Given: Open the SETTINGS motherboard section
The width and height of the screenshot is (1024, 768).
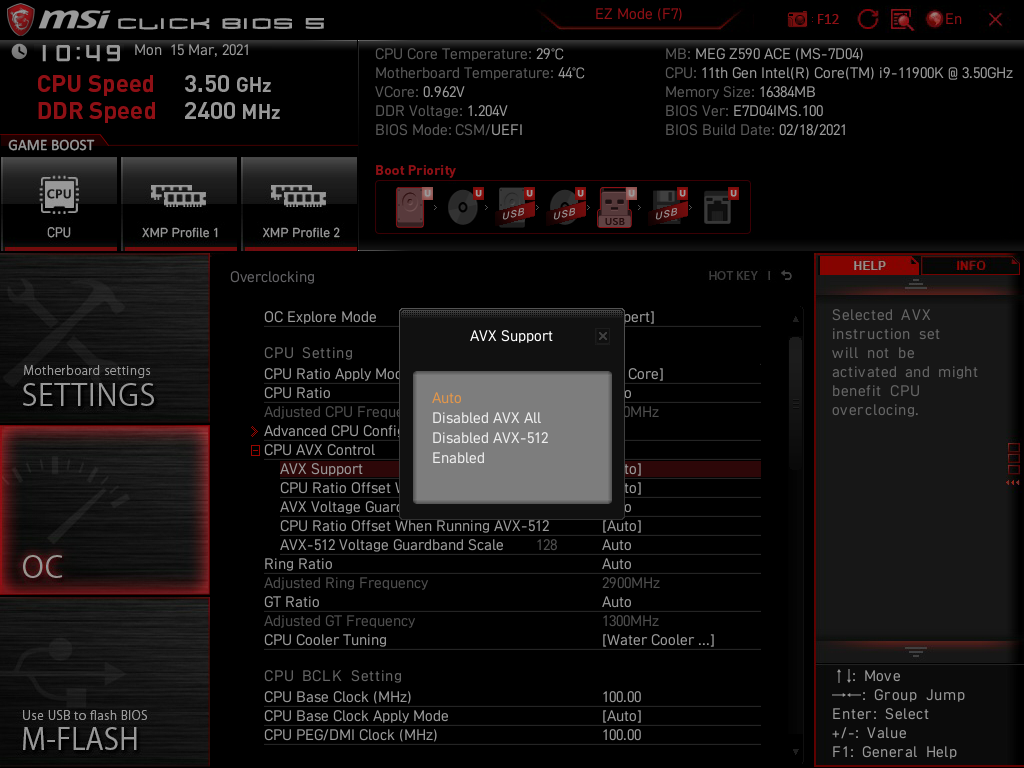Looking at the screenshot, I should click(104, 339).
